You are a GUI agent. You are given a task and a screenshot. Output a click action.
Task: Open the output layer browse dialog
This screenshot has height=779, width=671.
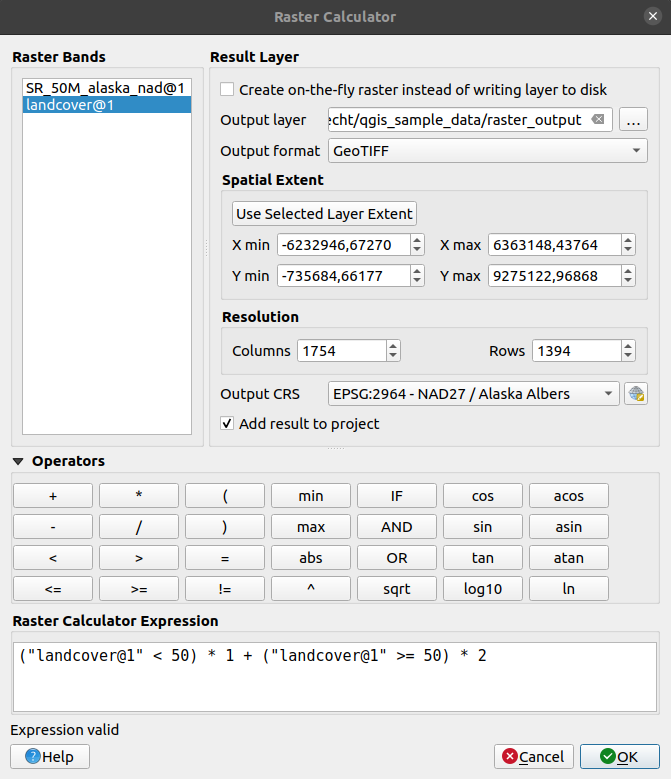point(632,120)
